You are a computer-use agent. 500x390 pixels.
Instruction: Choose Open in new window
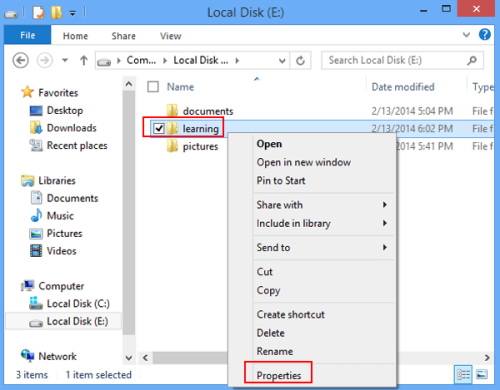304,162
